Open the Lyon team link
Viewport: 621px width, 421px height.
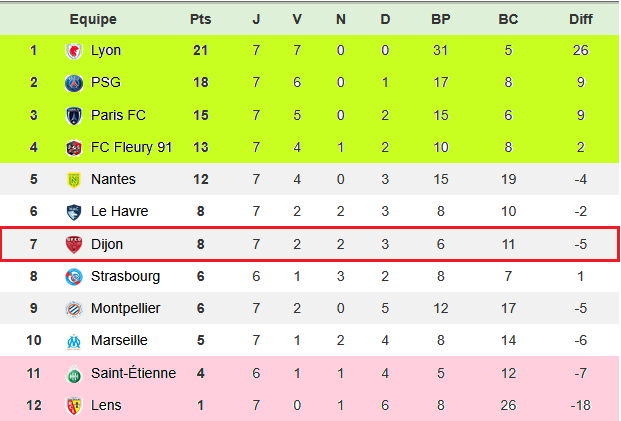106,51
